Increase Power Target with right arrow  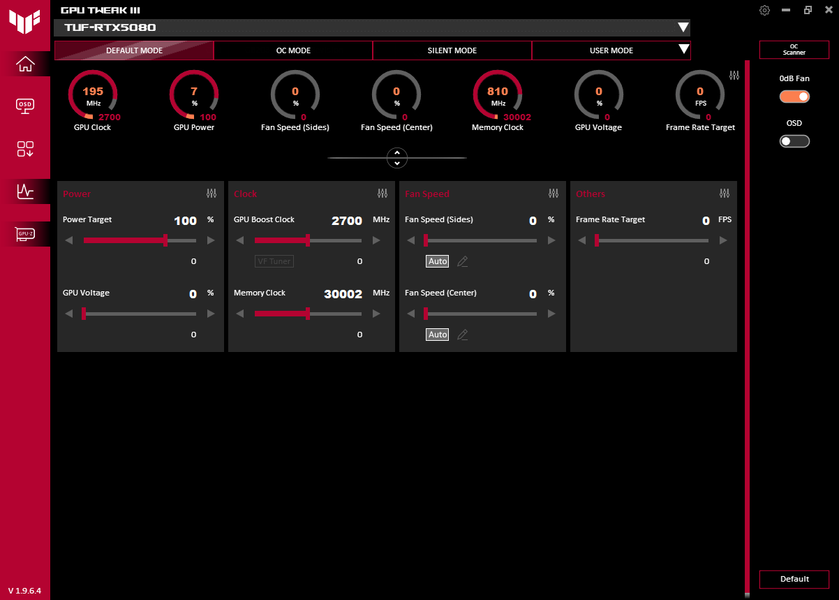point(211,240)
